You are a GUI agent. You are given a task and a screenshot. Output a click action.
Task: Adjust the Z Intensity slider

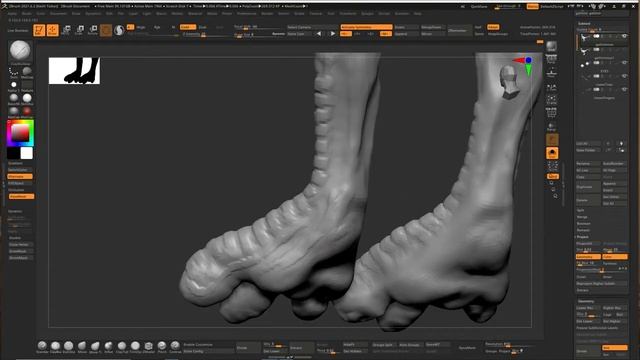pyautogui.click(x=206, y=34)
